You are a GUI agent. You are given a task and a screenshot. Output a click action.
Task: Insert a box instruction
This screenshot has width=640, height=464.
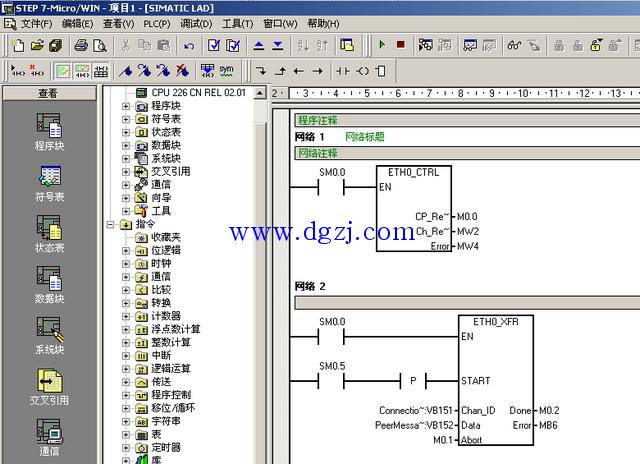[x=381, y=71]
